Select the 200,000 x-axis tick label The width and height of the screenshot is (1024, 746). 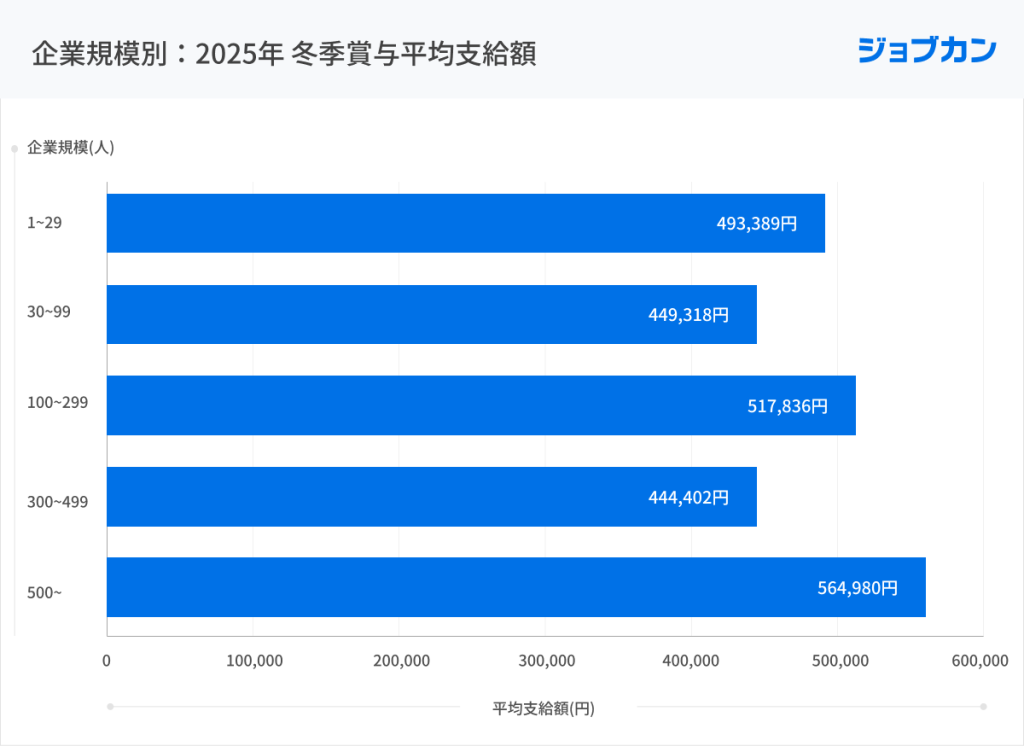399,660
